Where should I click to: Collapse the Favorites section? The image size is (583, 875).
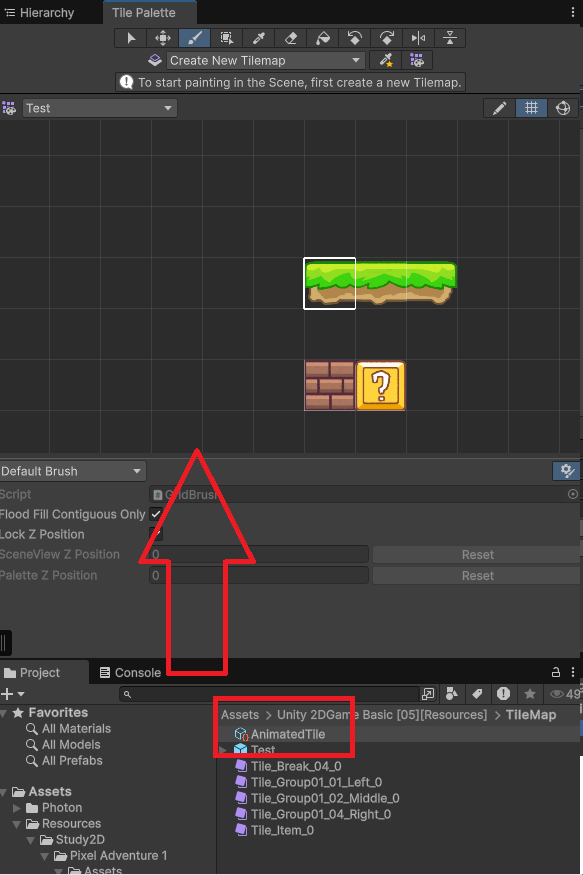4,713
